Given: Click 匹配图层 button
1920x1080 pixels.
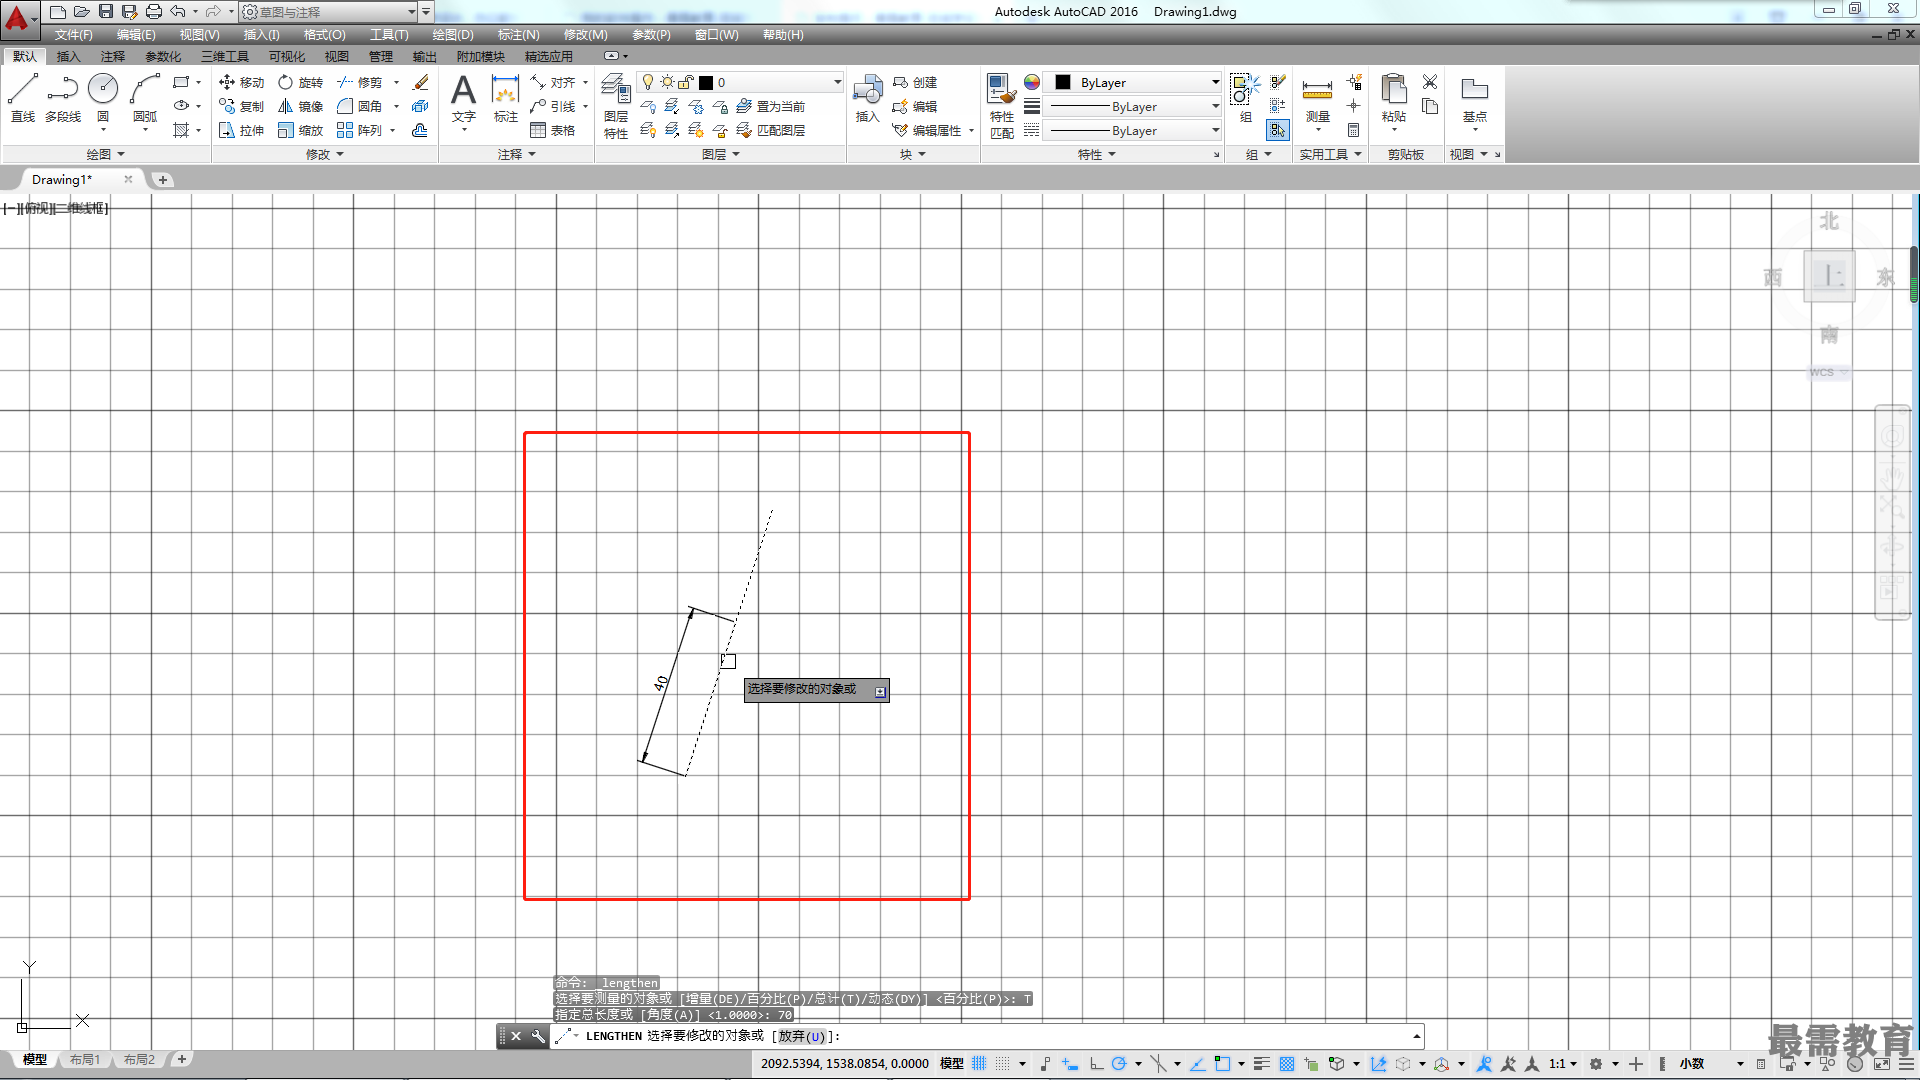Looking at the screenshot, I should point(770,130).
